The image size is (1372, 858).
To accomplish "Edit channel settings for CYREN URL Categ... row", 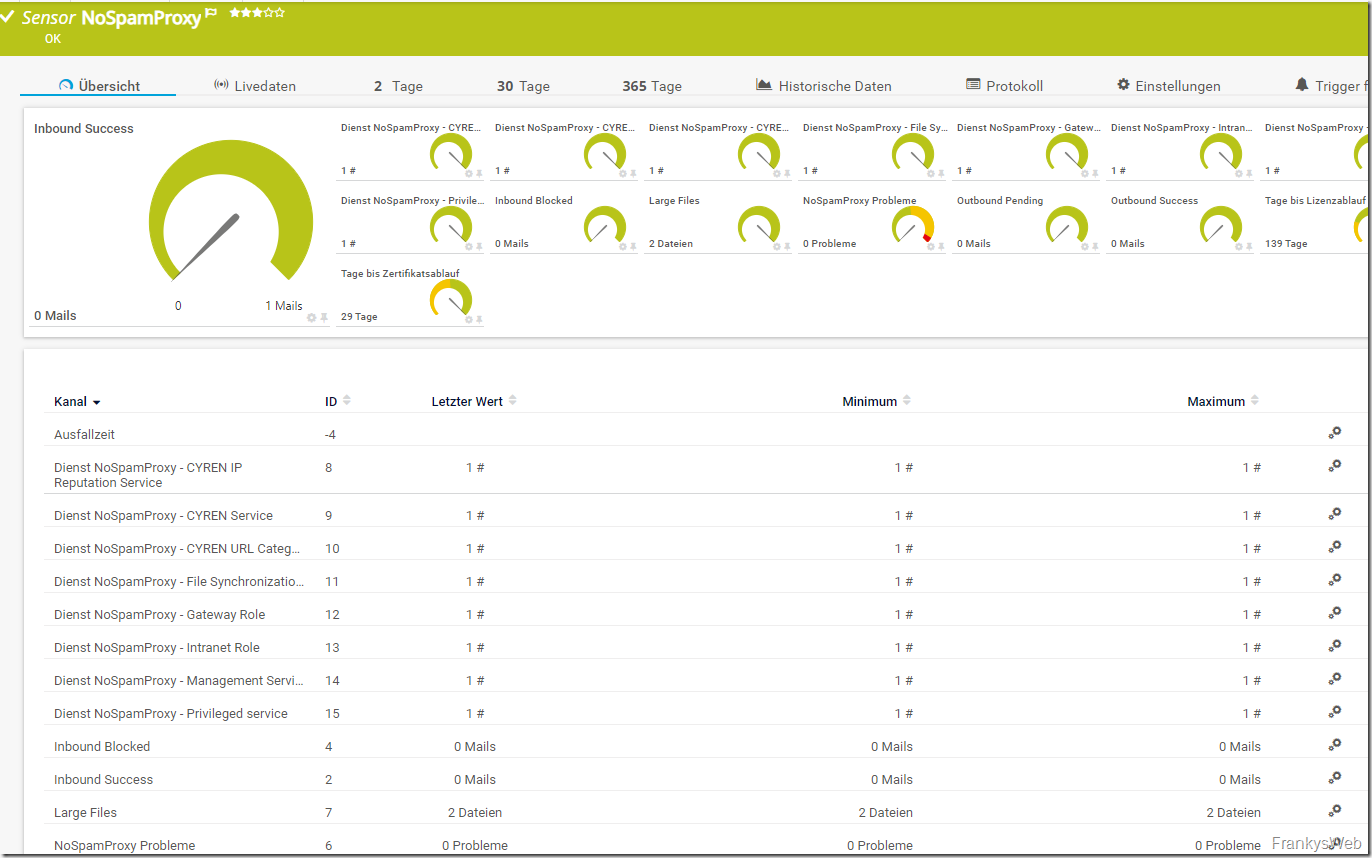I will tap(1334, 546).
